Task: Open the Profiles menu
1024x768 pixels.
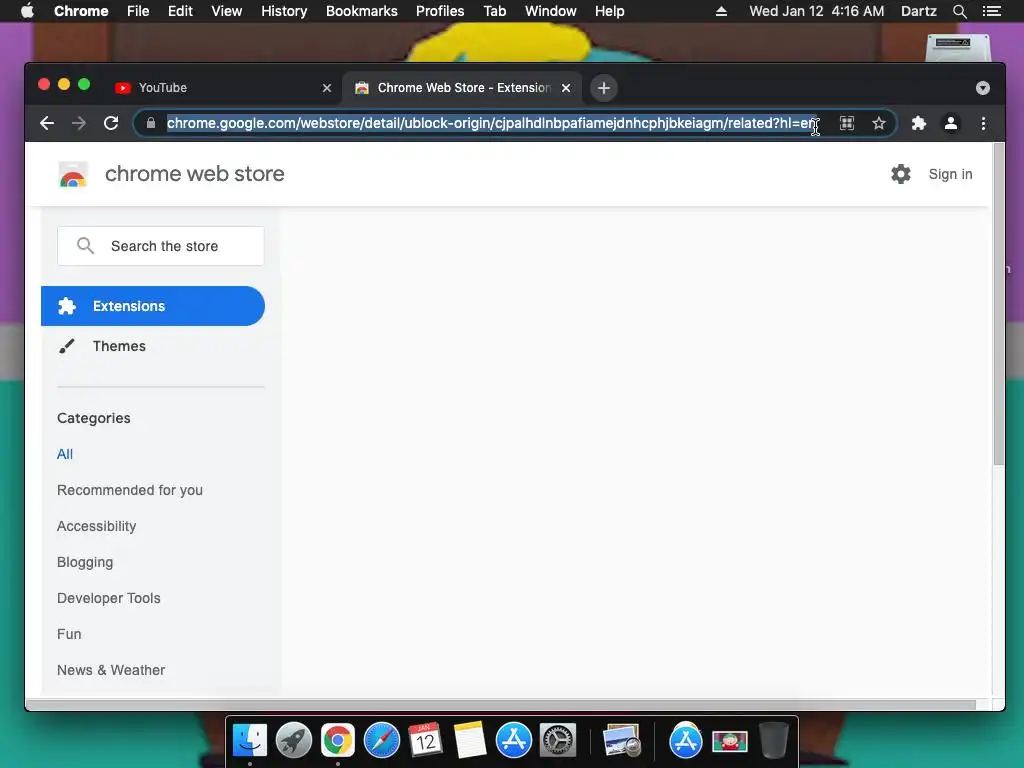Action: pyautogui.click(x=440, y=11)
